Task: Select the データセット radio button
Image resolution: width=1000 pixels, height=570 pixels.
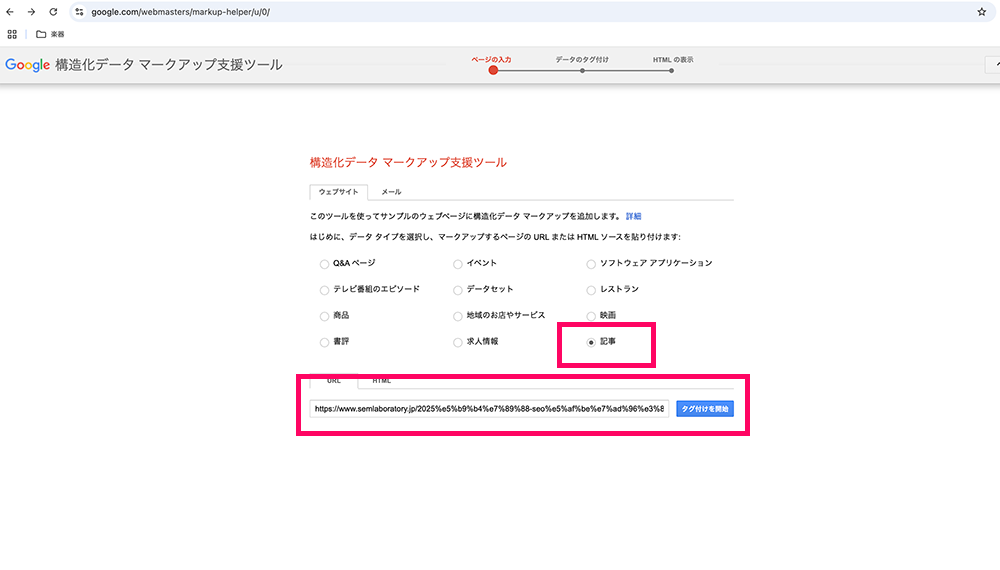Action: 457,290
